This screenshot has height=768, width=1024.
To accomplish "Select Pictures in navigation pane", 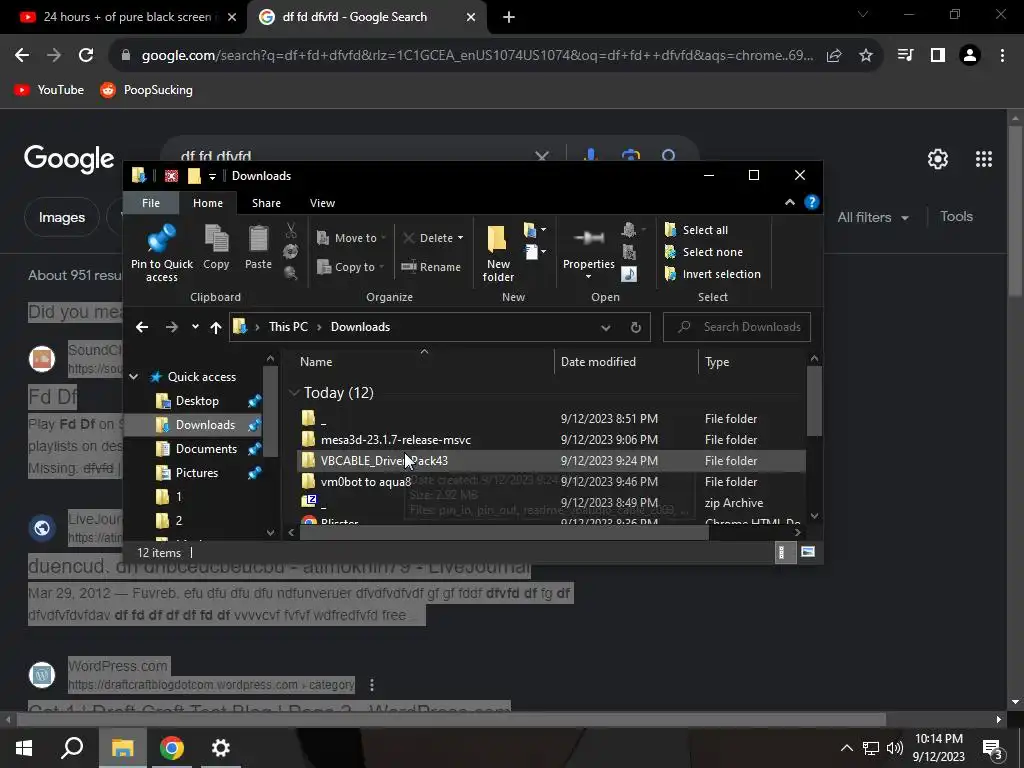I will [197, 473].
